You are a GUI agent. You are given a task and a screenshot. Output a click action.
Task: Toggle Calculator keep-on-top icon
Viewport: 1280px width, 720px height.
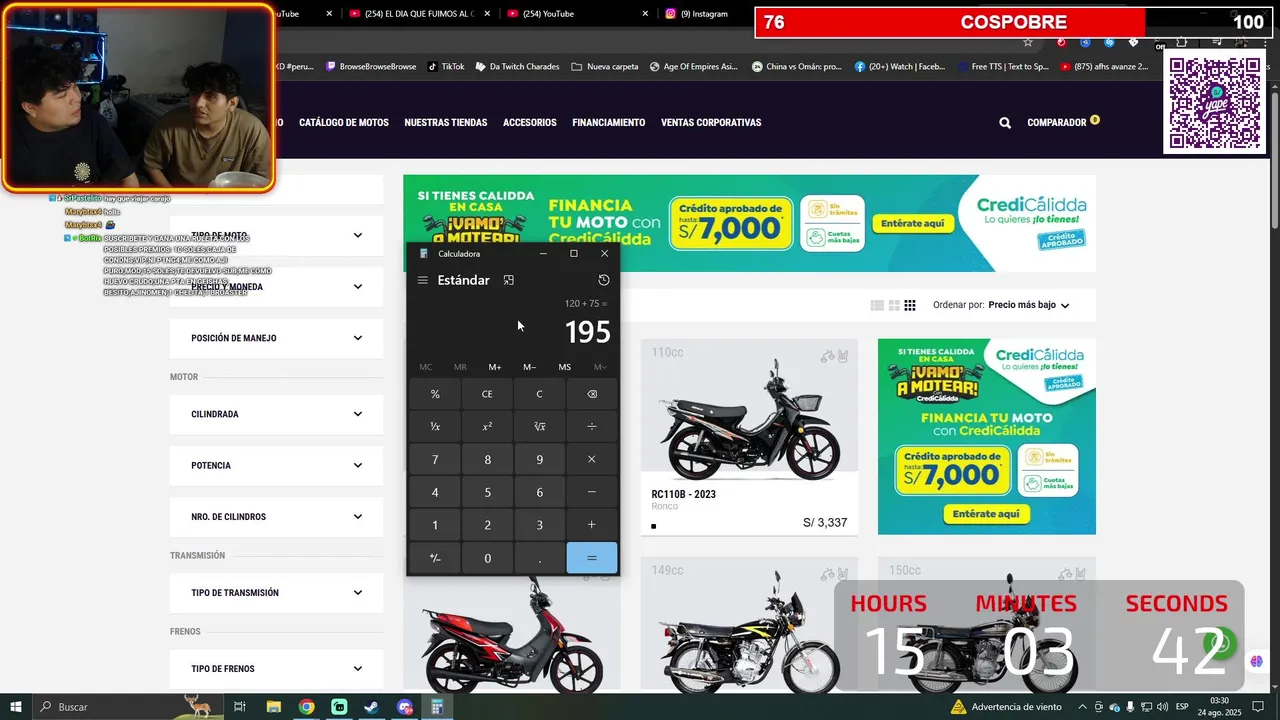click(x=509, y=280)
